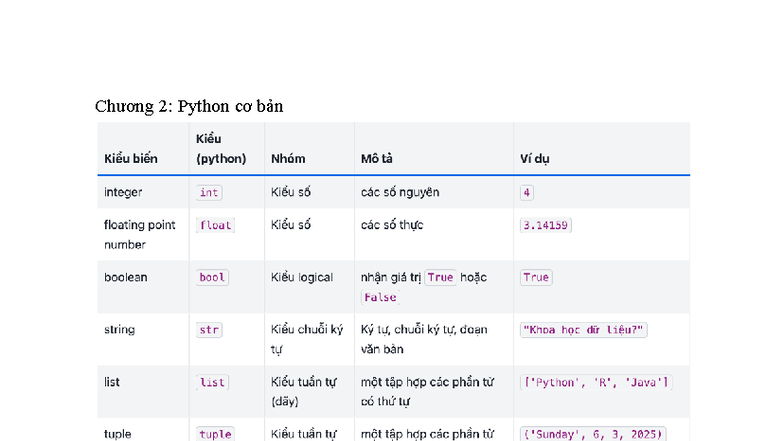
Task: Select the example value '4' in the integer row
Action: pyautogui.click(x=527, y=192)
